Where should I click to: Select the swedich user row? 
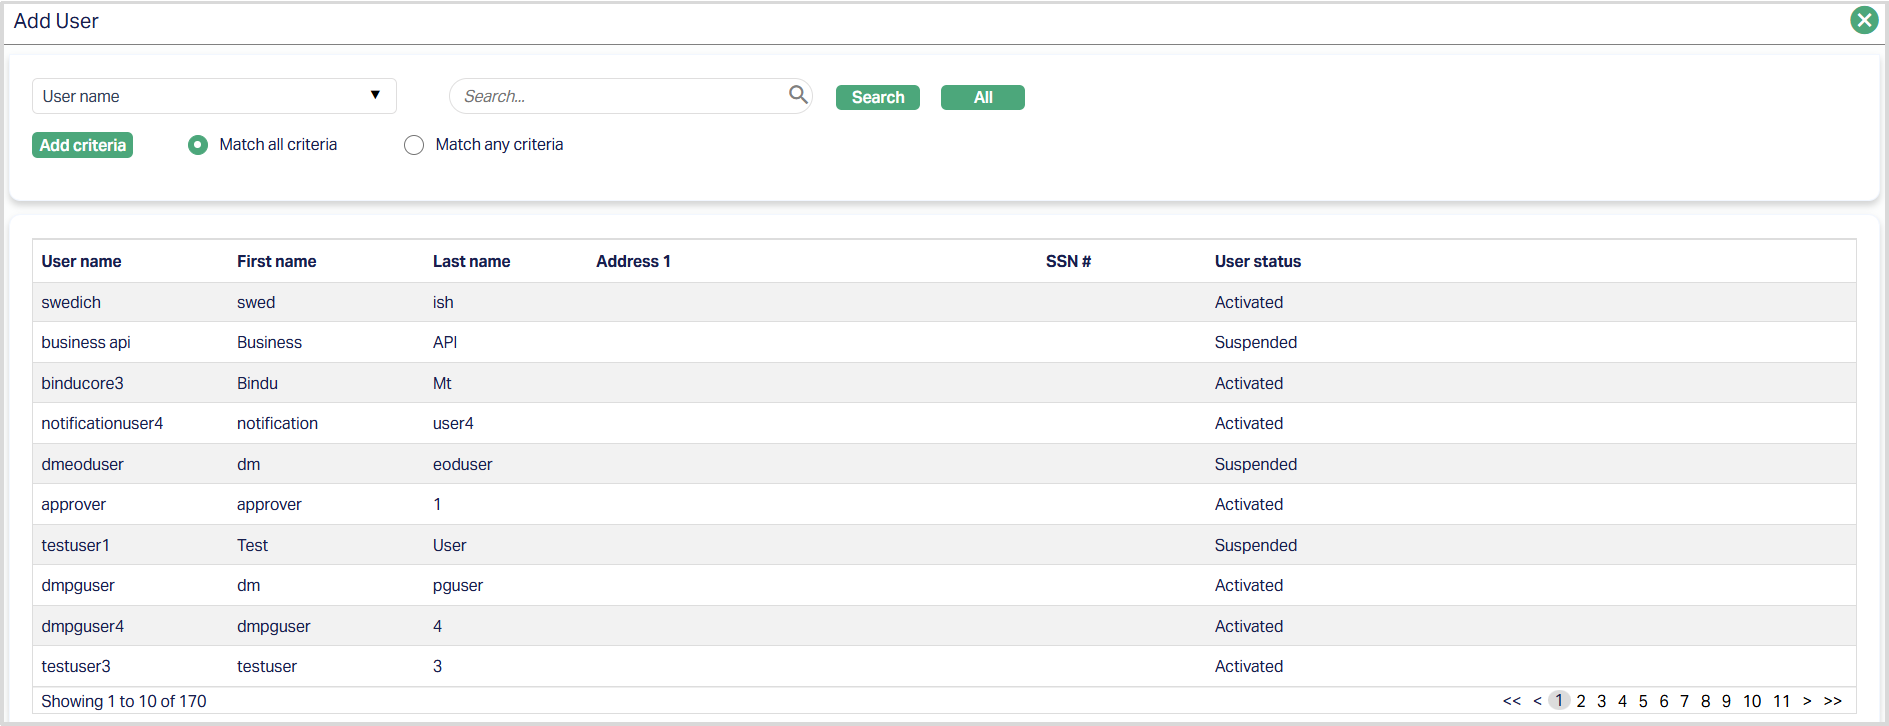click(71, 302)
